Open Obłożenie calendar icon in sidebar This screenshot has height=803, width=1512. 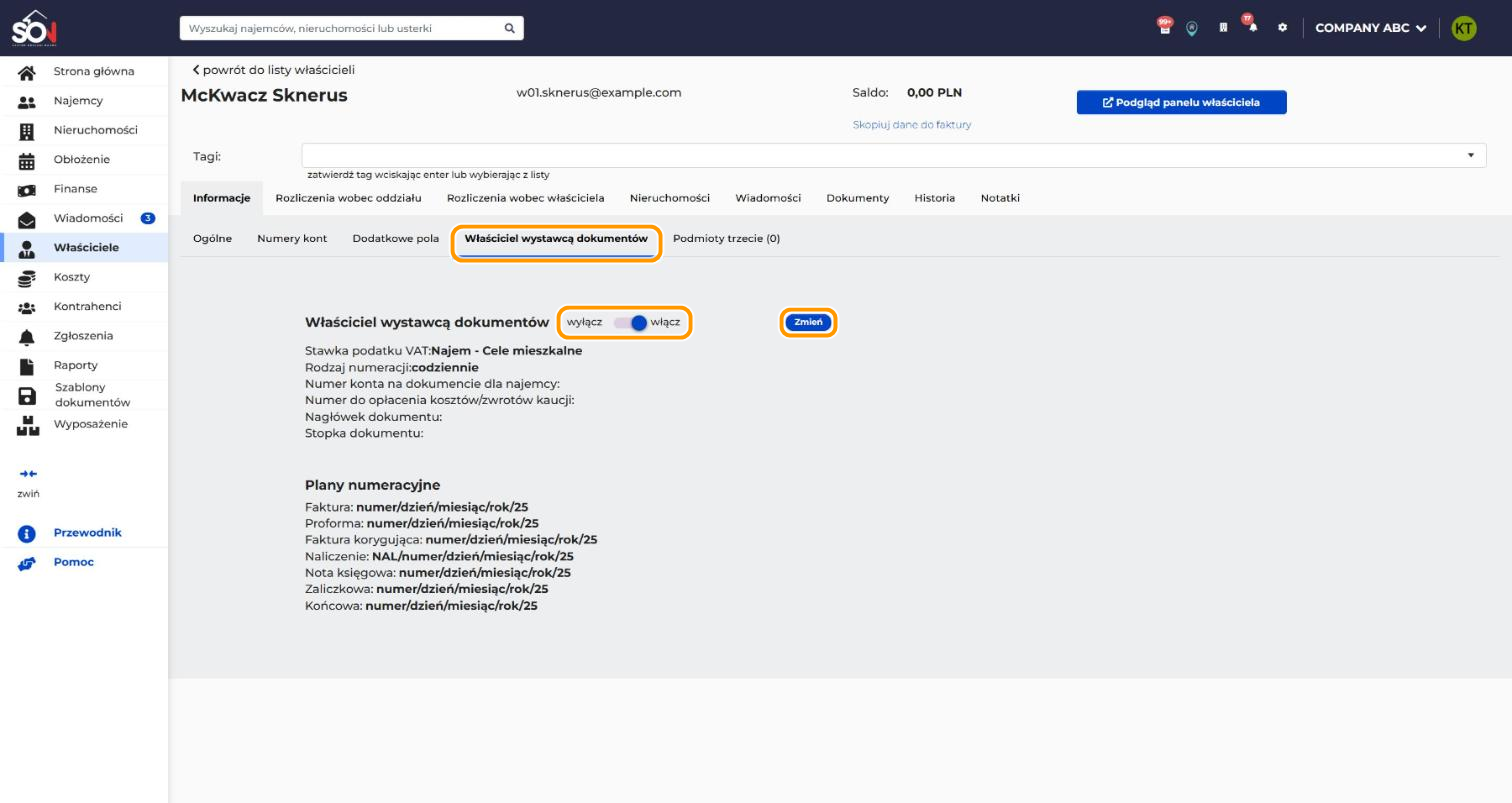[27, 160]
